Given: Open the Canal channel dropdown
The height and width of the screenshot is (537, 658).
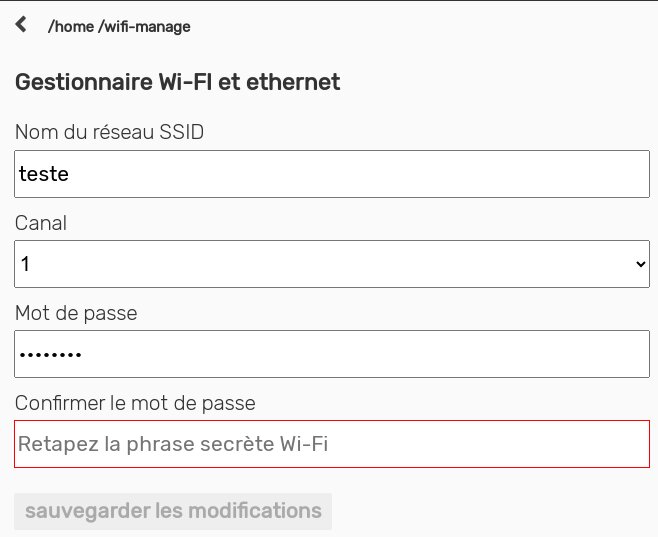Looking at the screenshot, I should click(332, 264).
